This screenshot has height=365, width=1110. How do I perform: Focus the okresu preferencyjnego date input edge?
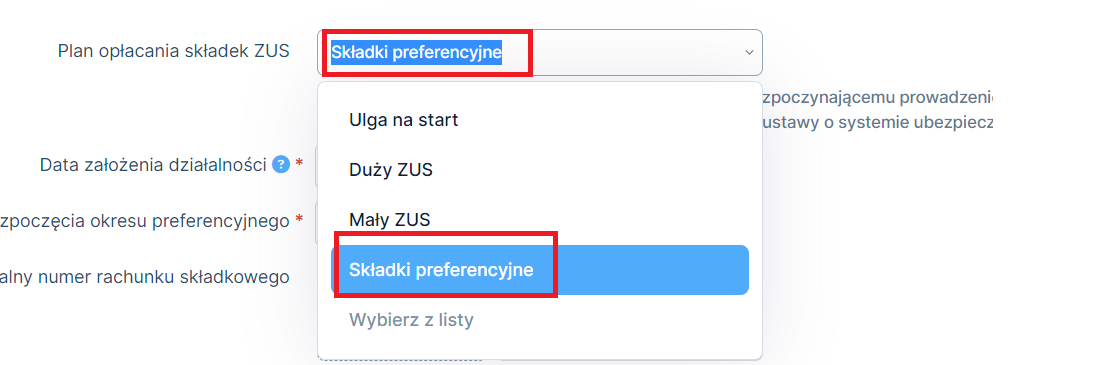316,221
